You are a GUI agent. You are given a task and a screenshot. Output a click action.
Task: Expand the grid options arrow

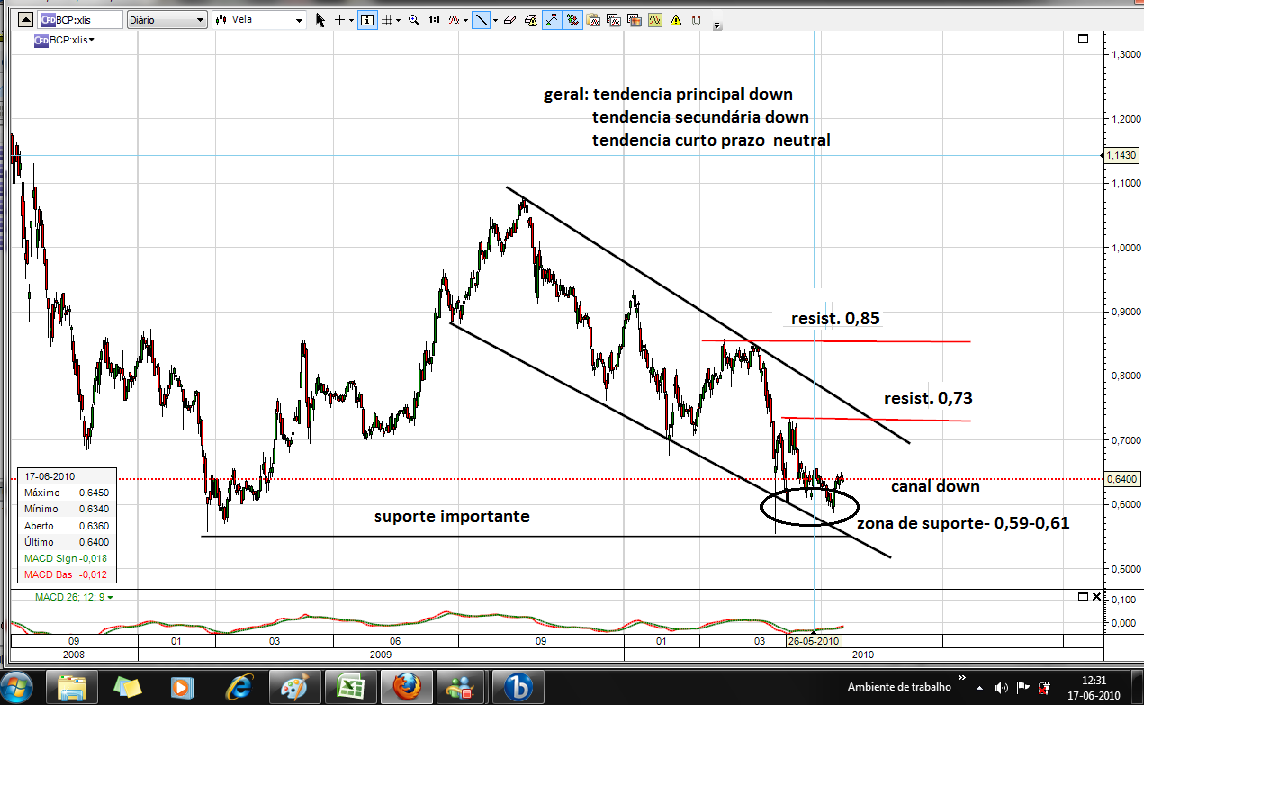click(398, 19)
